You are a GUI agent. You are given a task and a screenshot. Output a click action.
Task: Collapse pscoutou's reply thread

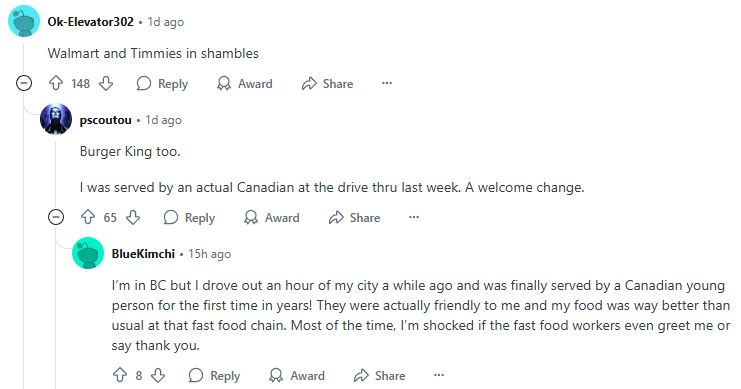(56, 217)
